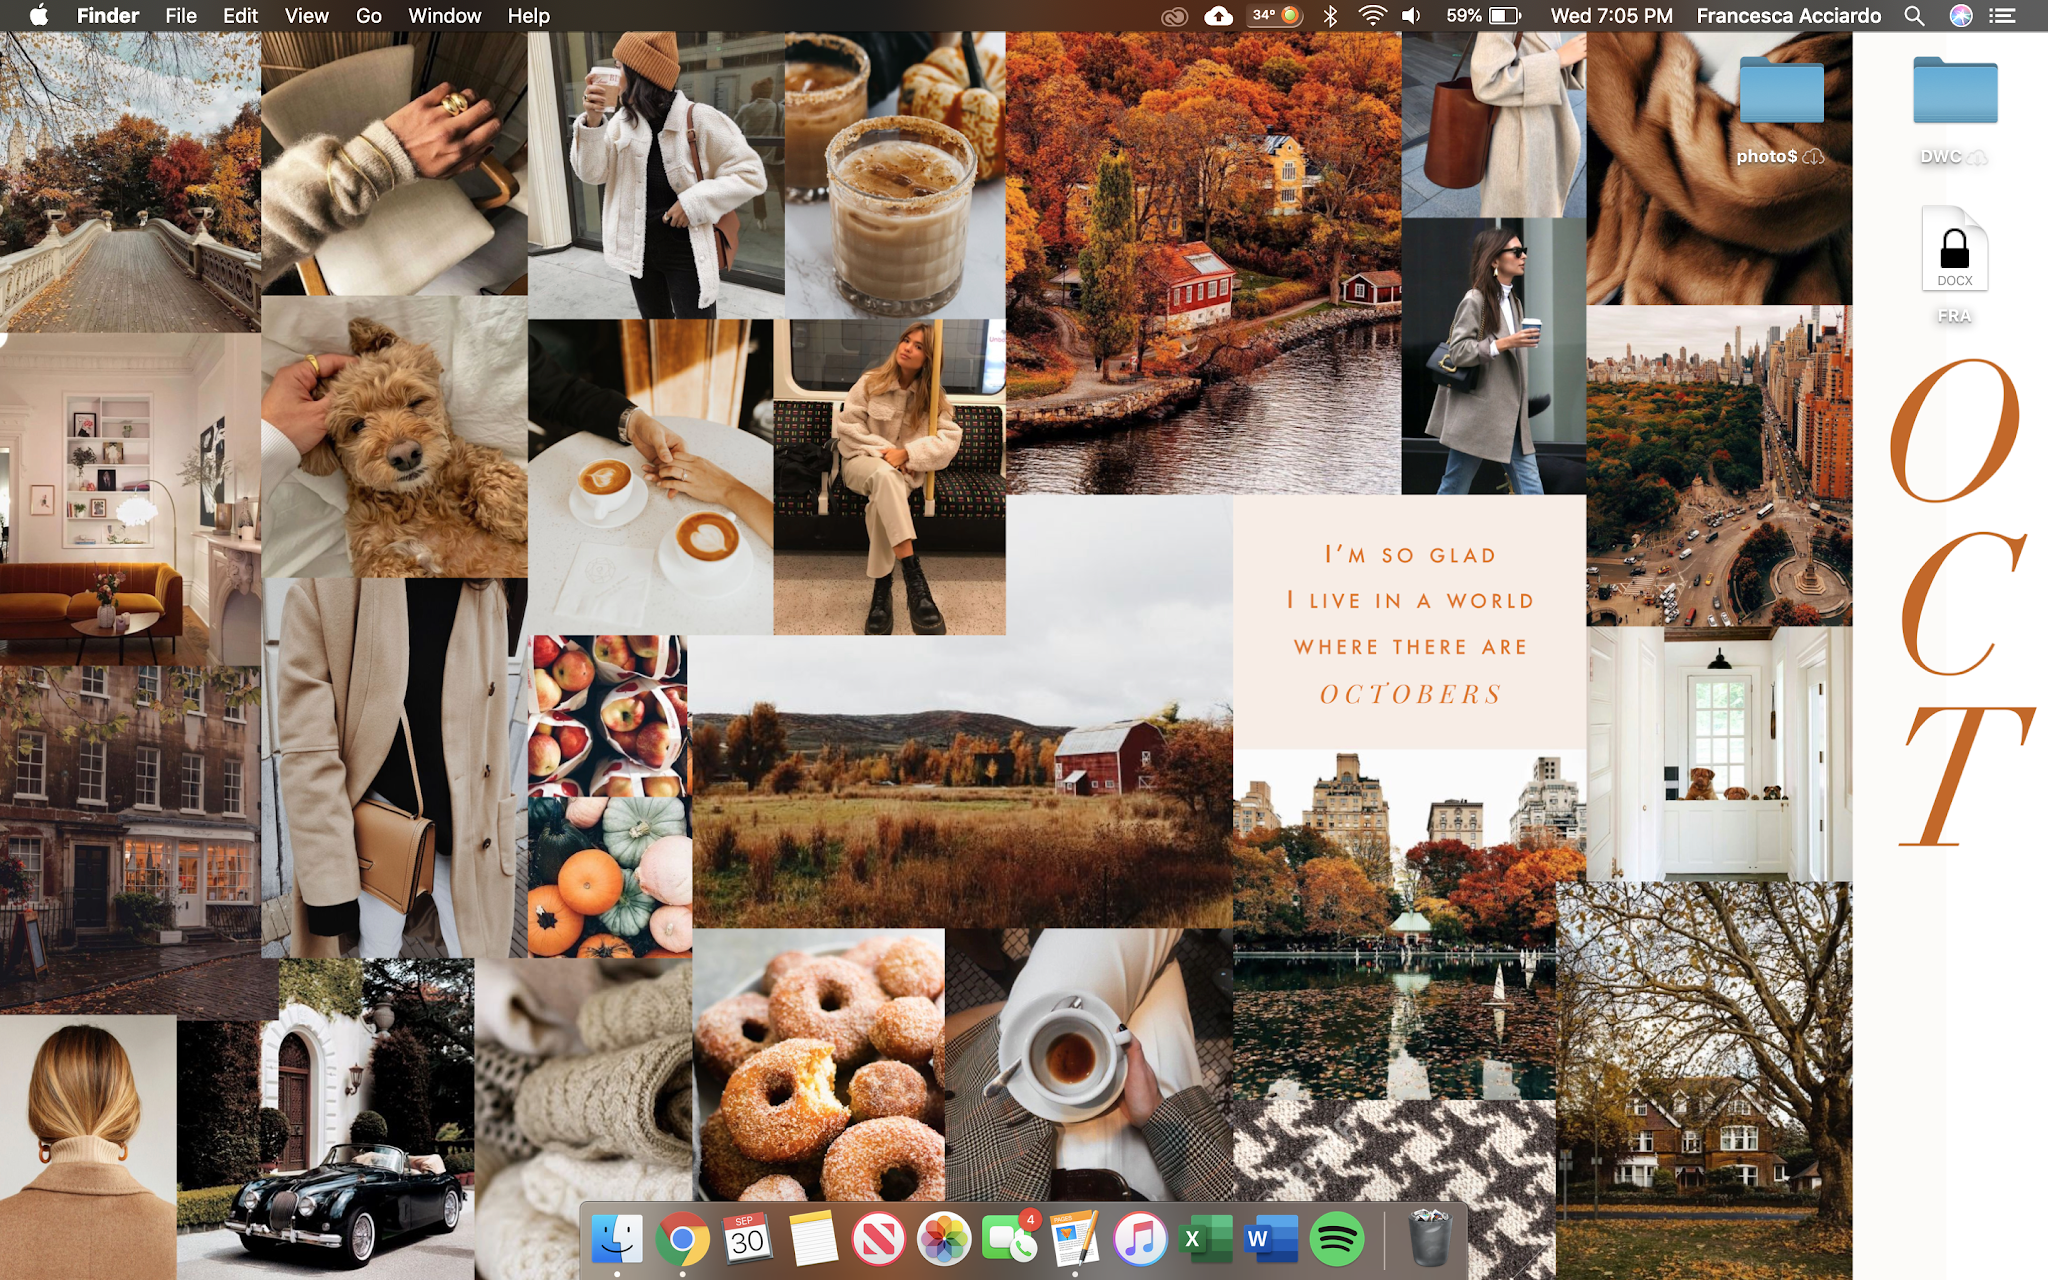Open the View menu
The height and width of the screenshot is (1280, 2048).
coord(306,16)
